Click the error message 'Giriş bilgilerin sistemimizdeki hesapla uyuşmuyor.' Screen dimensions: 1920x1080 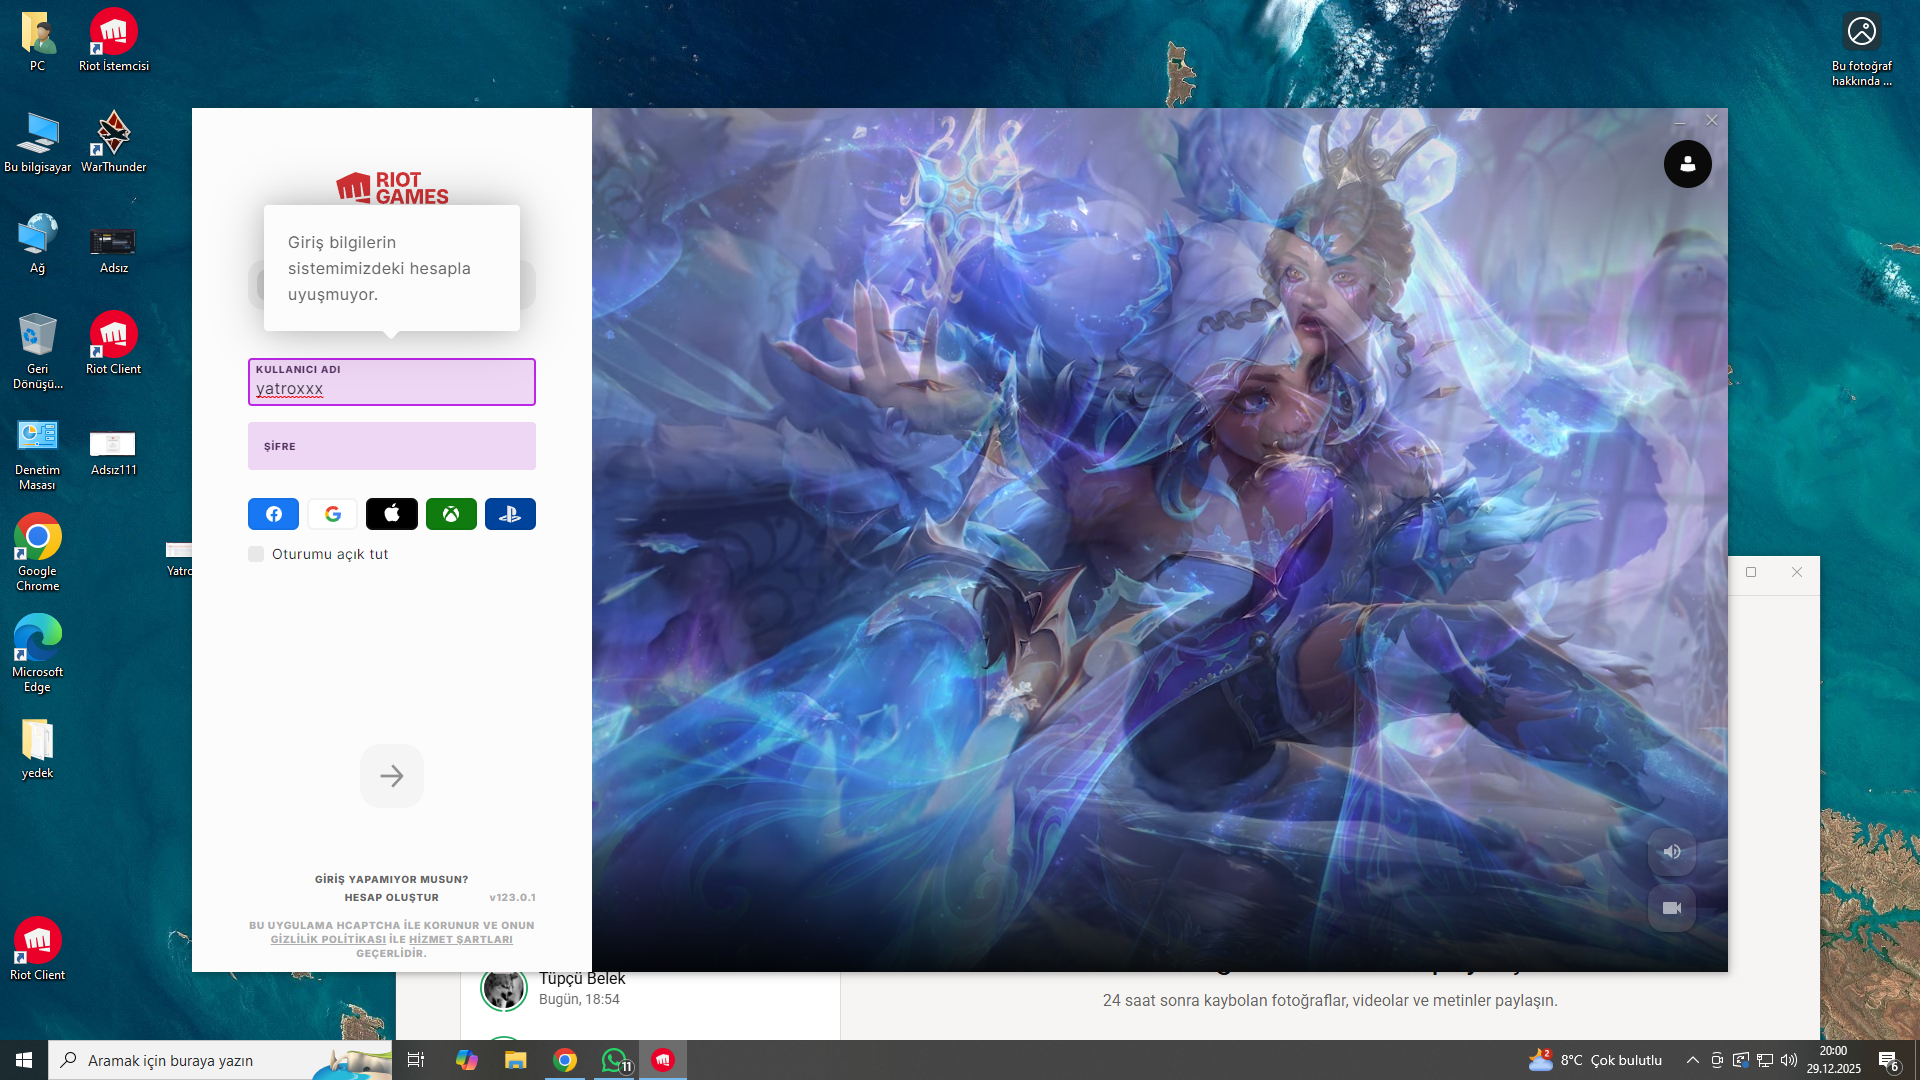click(379, 268)
